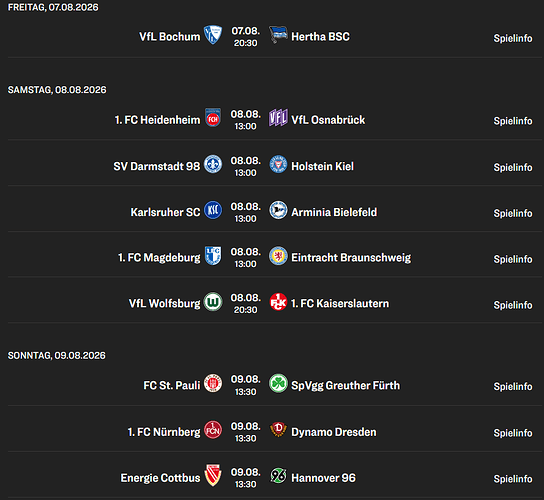The image size is (544, 500).
Task: Click the FC St. Pauli team name
Action: 172,385
